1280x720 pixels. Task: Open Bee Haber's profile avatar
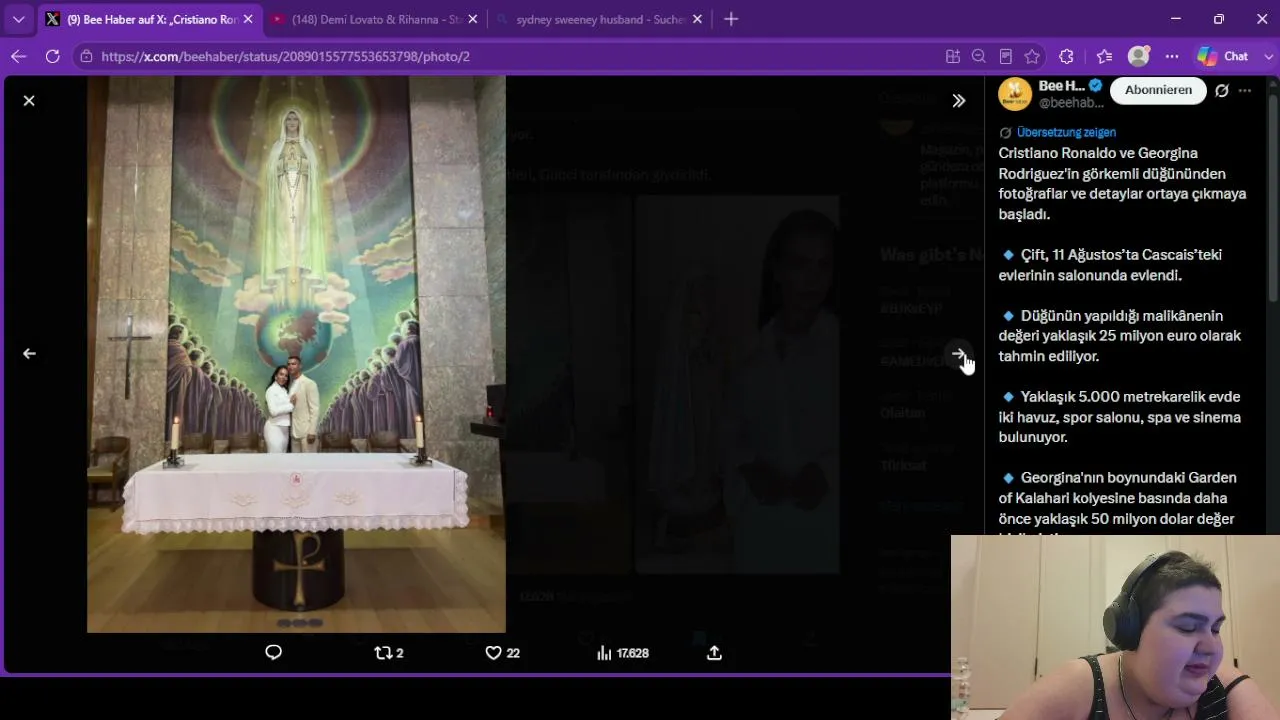click(x=1015, y=94)
